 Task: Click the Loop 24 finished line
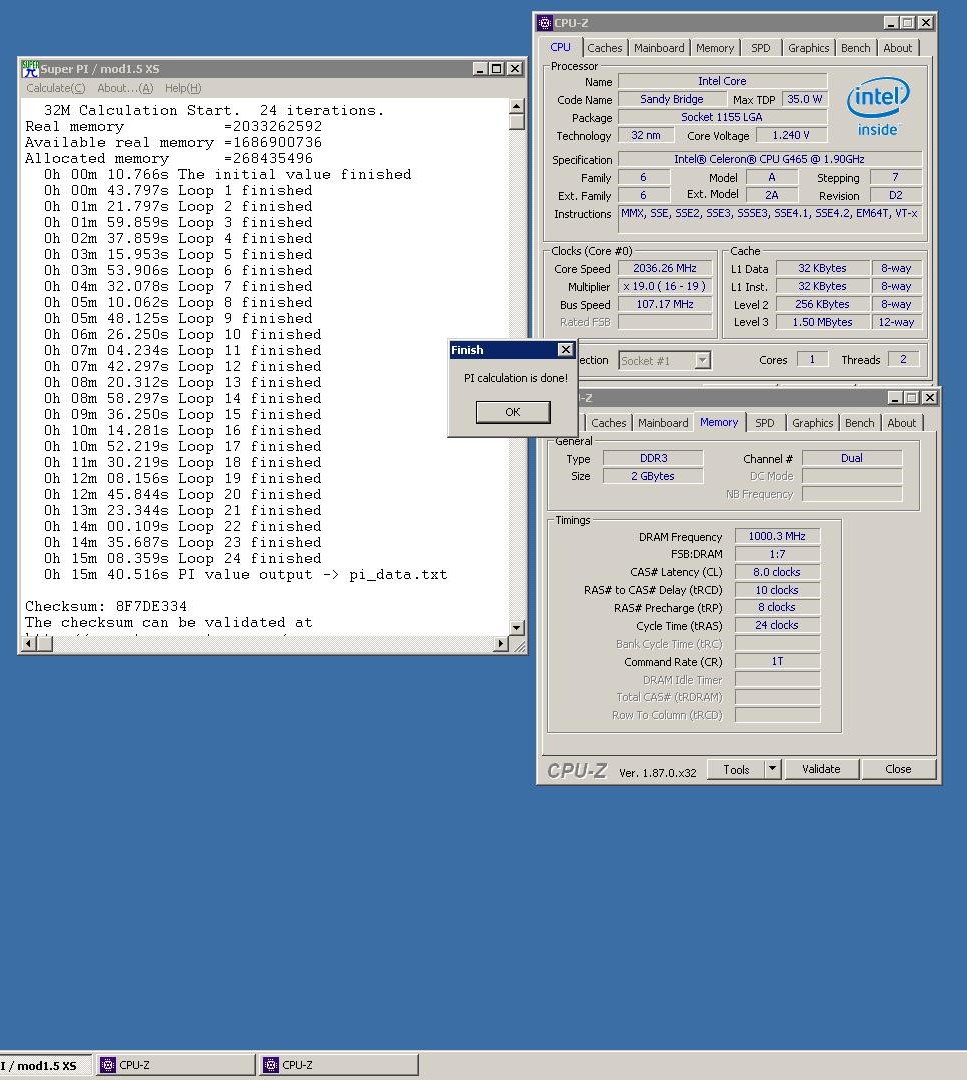tap(183, 559)
